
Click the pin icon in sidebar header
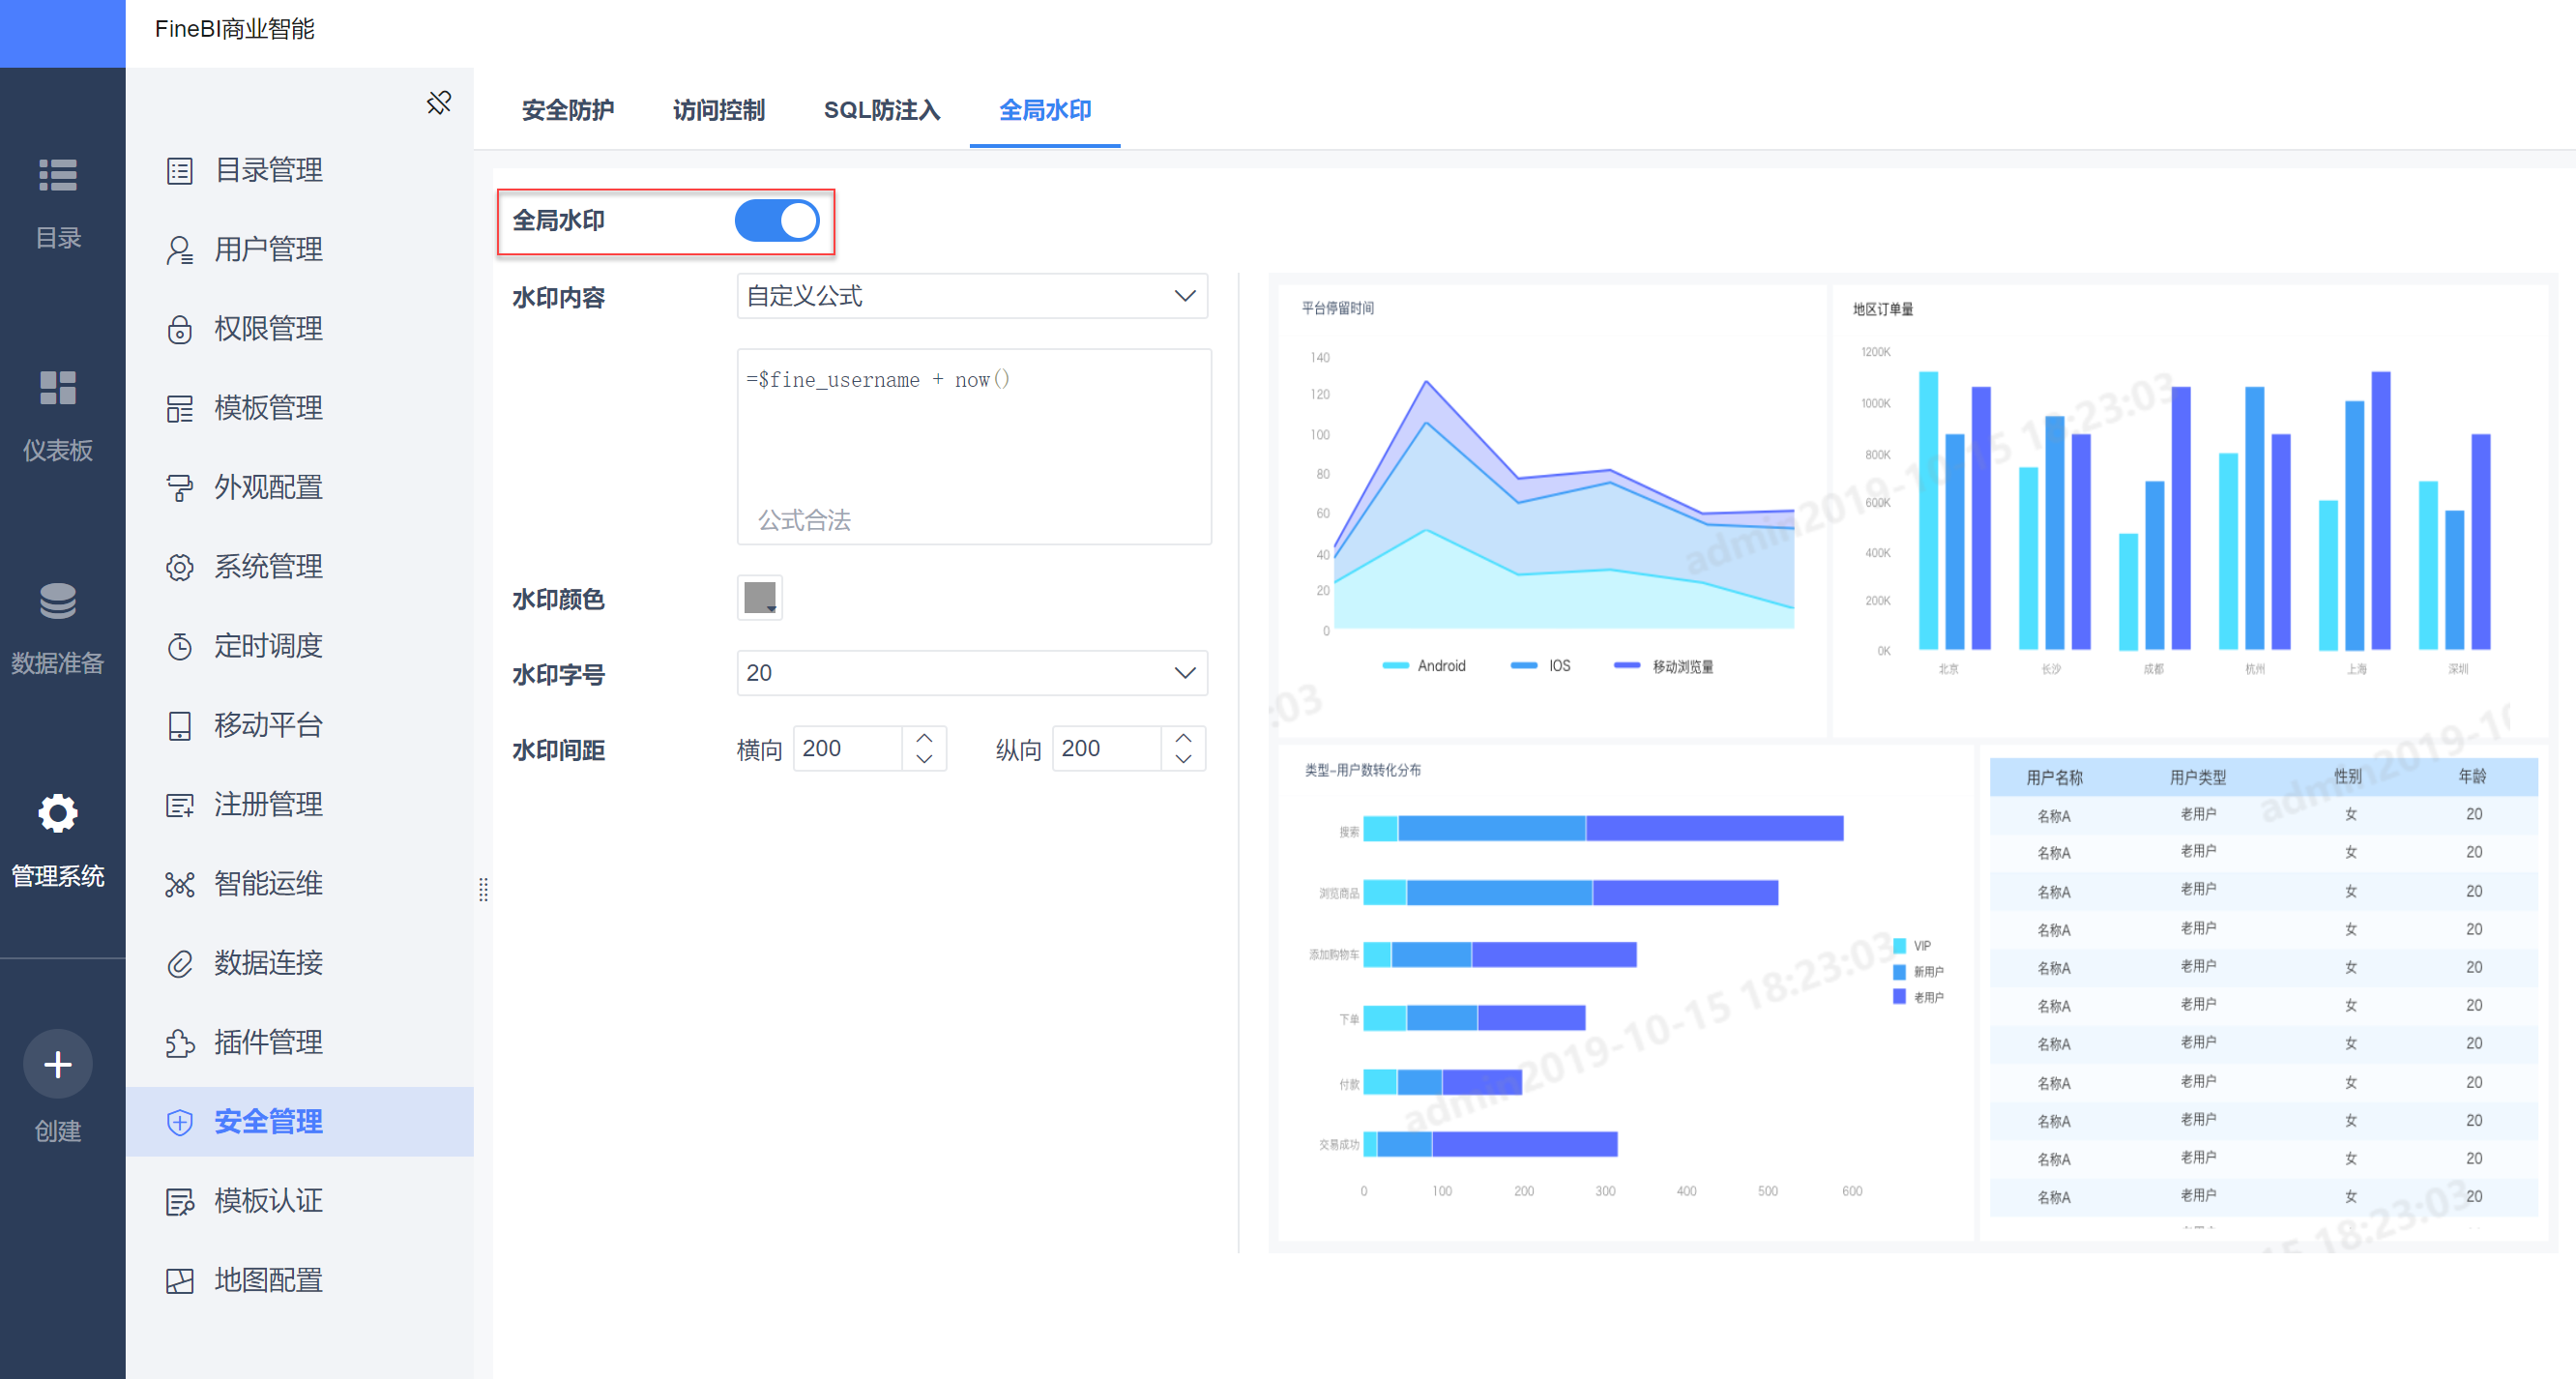(x=438, y=103)
